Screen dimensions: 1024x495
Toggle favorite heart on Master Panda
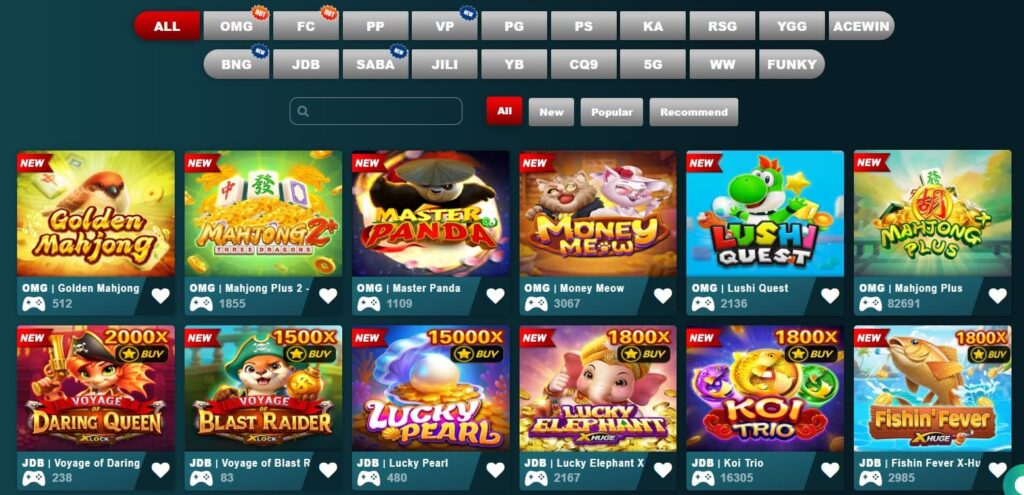coord(495,296)
